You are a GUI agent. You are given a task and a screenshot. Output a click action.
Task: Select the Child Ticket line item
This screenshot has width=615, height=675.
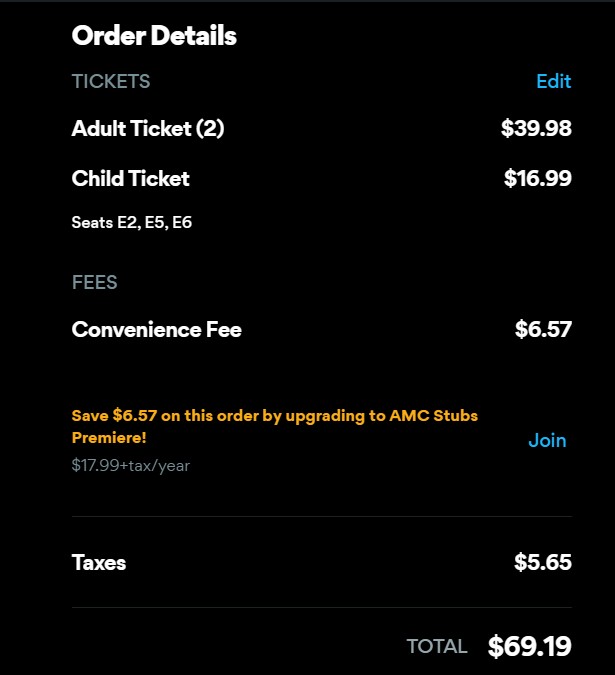(x=131, y=179)
